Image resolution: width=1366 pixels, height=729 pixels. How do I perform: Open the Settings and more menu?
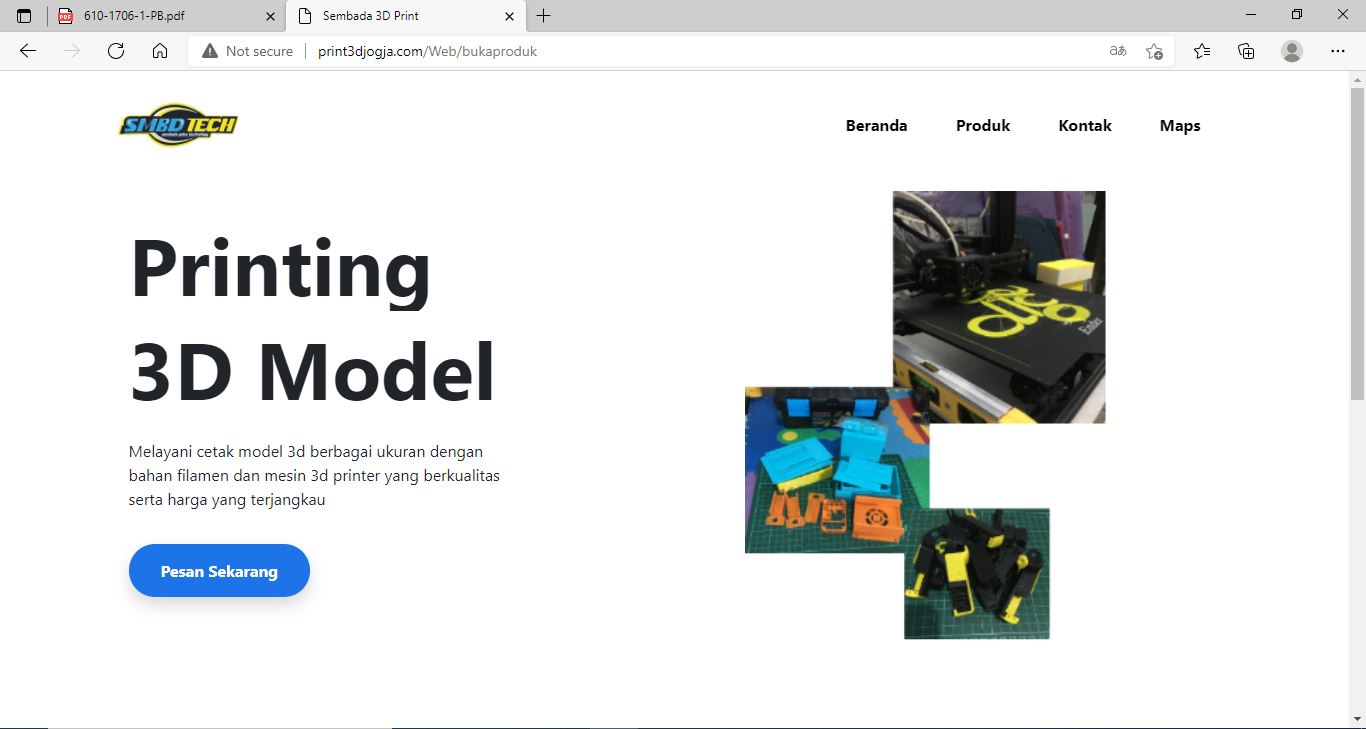point(1338,51)
